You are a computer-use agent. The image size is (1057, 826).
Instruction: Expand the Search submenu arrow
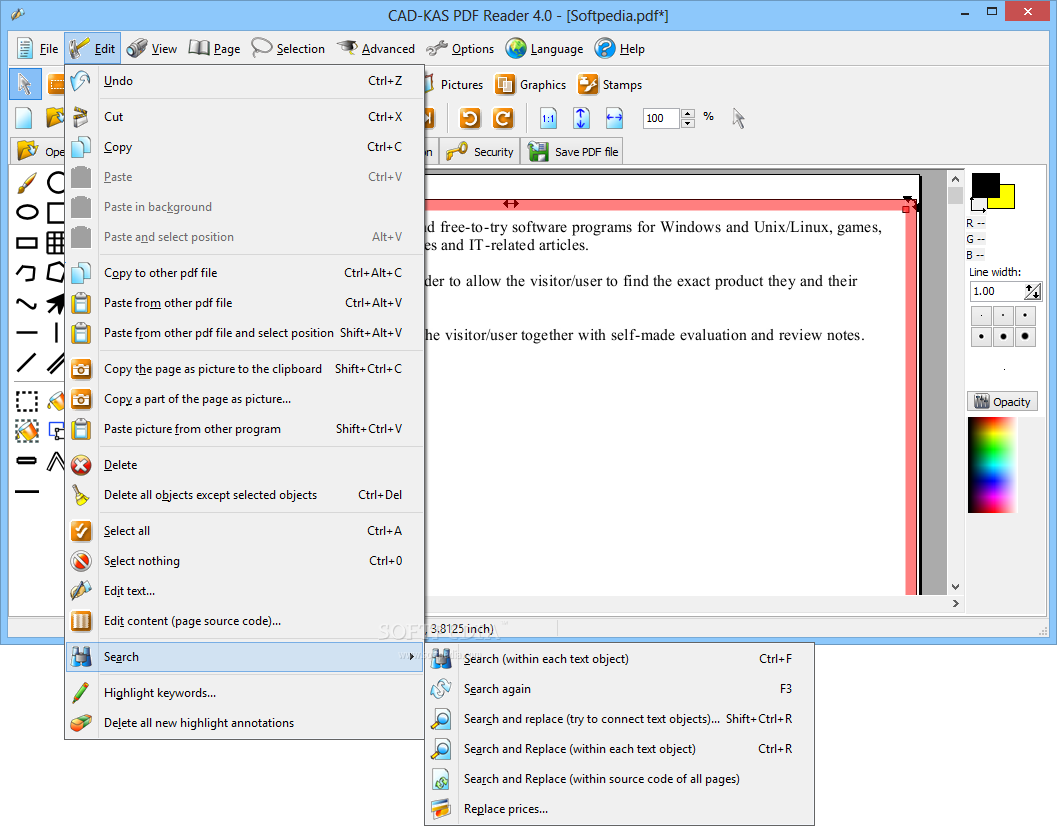tap(411, 657)
